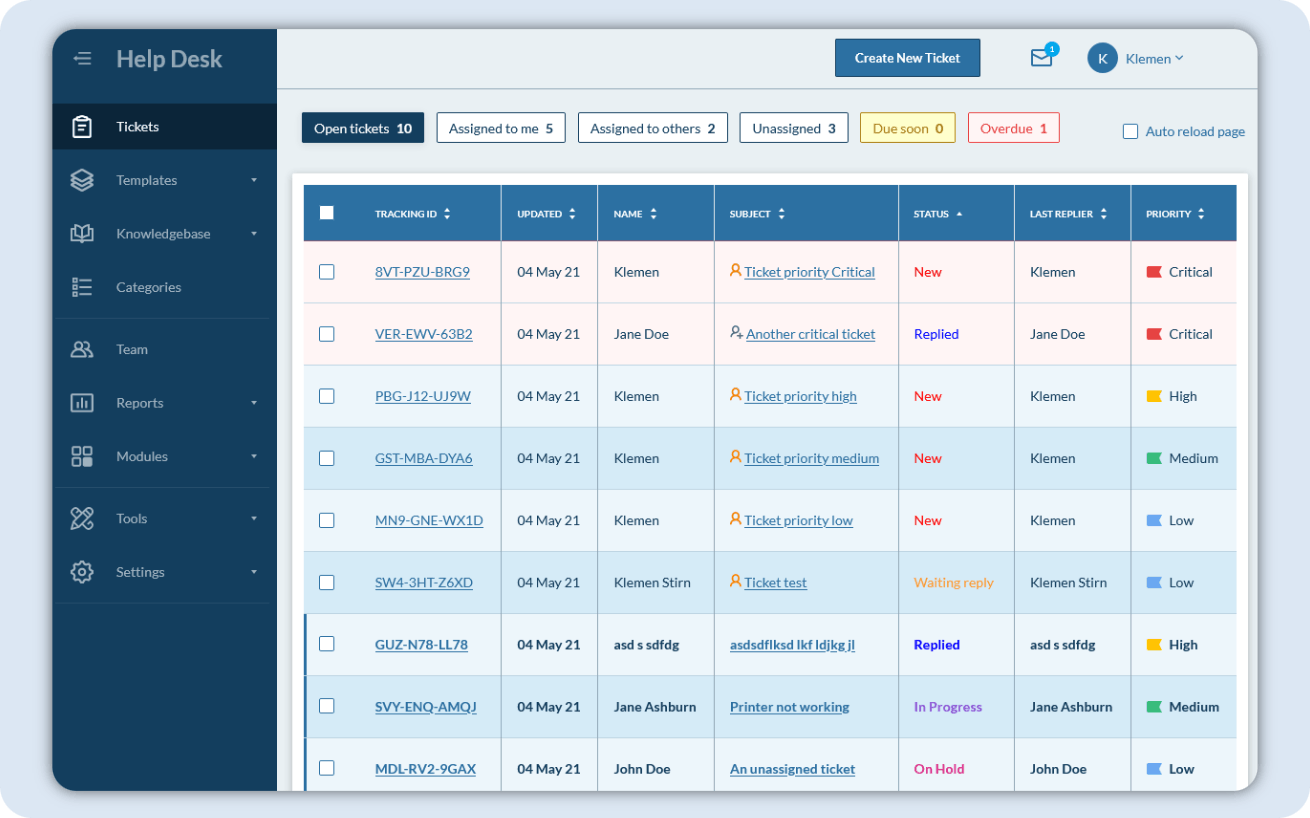Click the In Progress status text
This screenshot has width=1310, height=818.
[948, 707]
